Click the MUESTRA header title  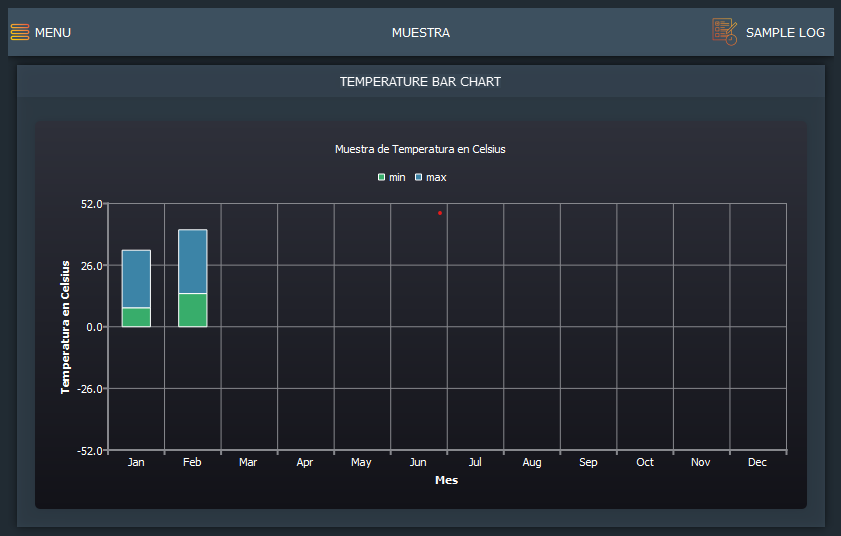[420, 32]
